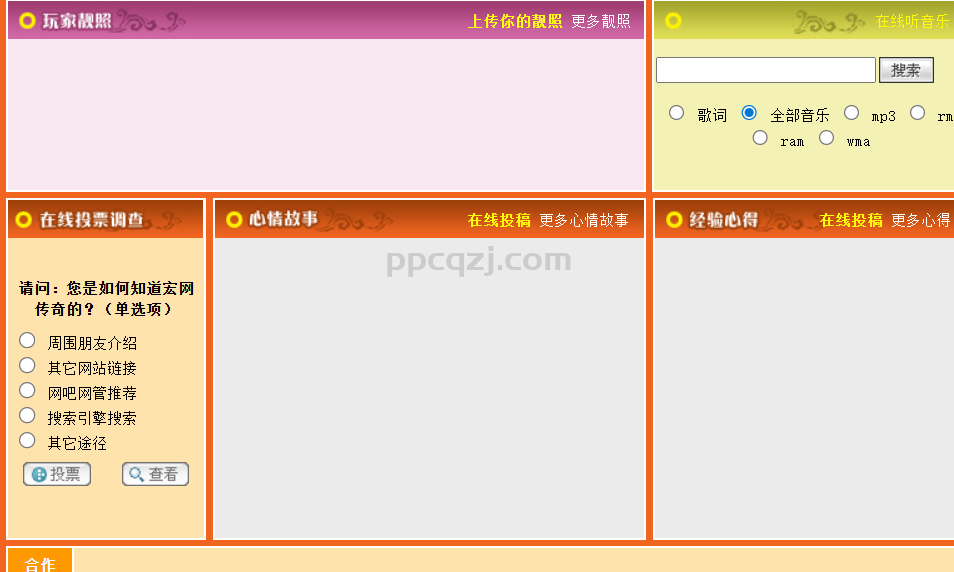Select the wma format radio button
Image resolution: width=954 pixels, height=572 pixels.
tap(826, 138)
